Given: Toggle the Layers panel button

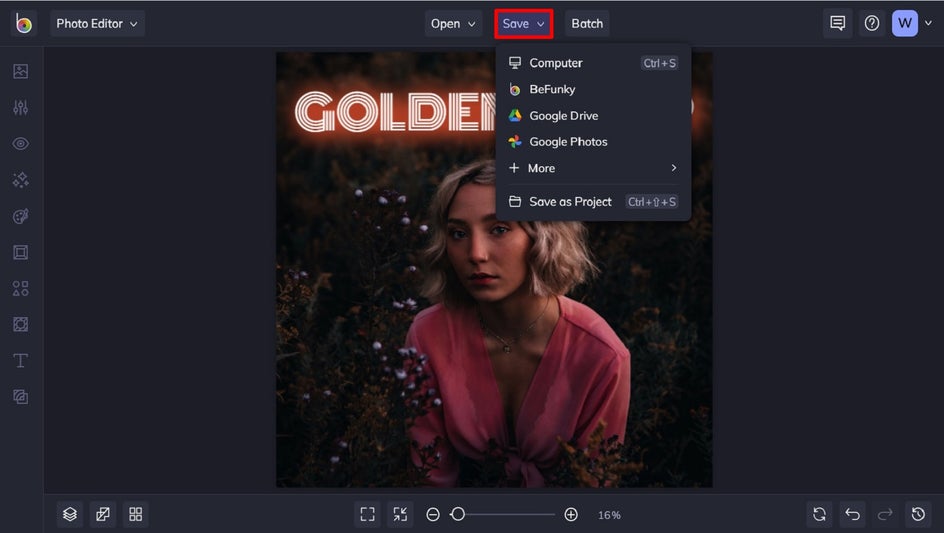Looking at the screenshot, I should [70, 514].
